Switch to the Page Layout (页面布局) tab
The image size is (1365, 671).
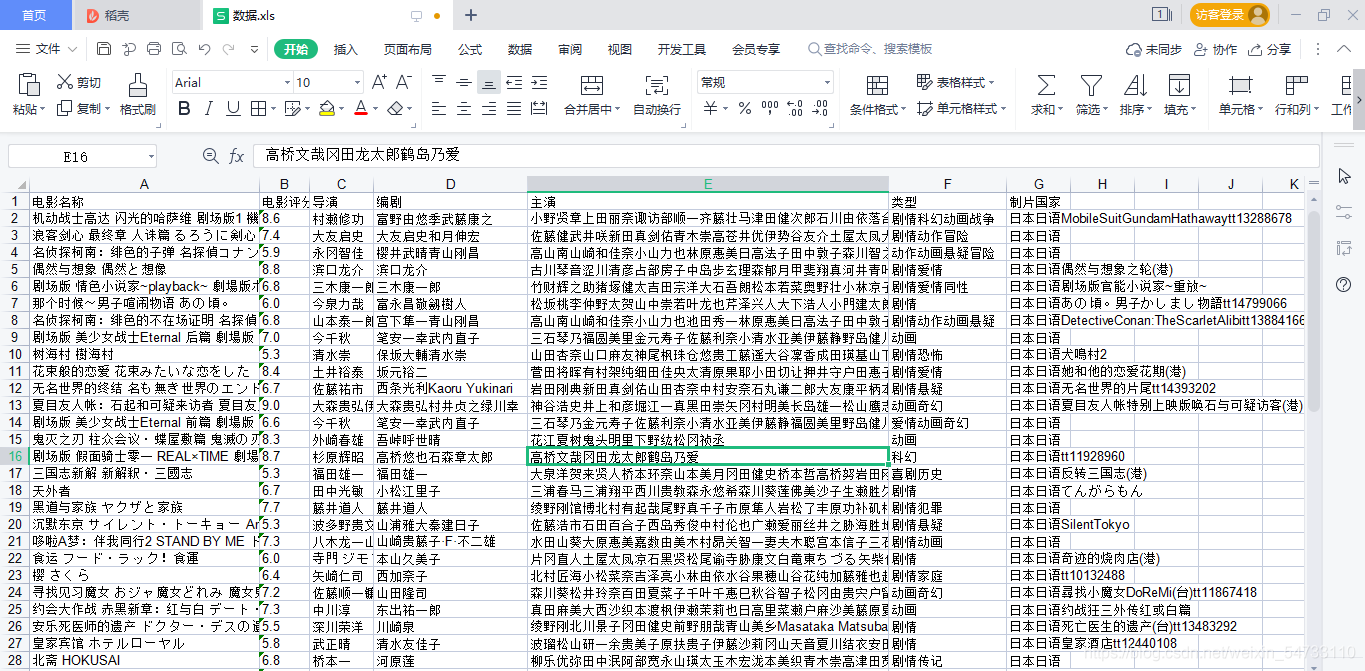point(407,49)
